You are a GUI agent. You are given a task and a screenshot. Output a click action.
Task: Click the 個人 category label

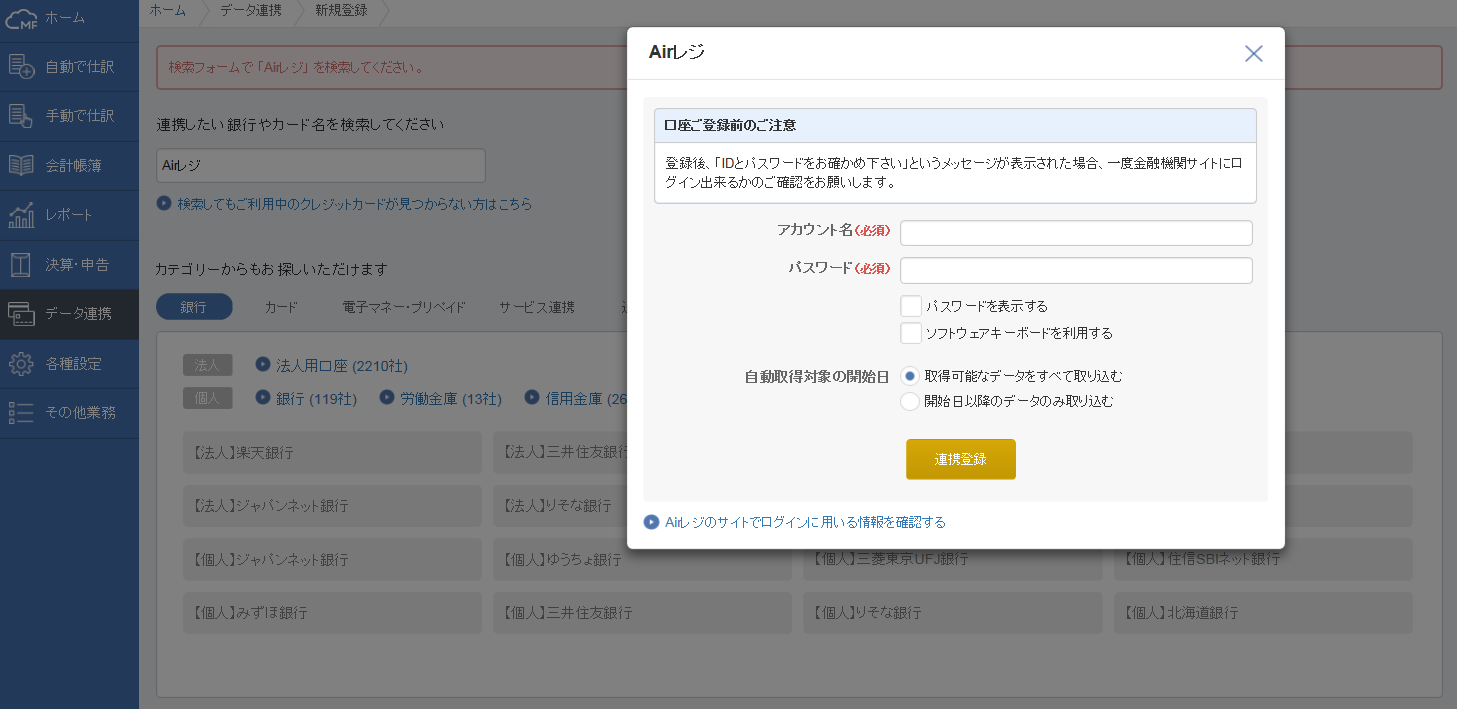tap(207, 398)
